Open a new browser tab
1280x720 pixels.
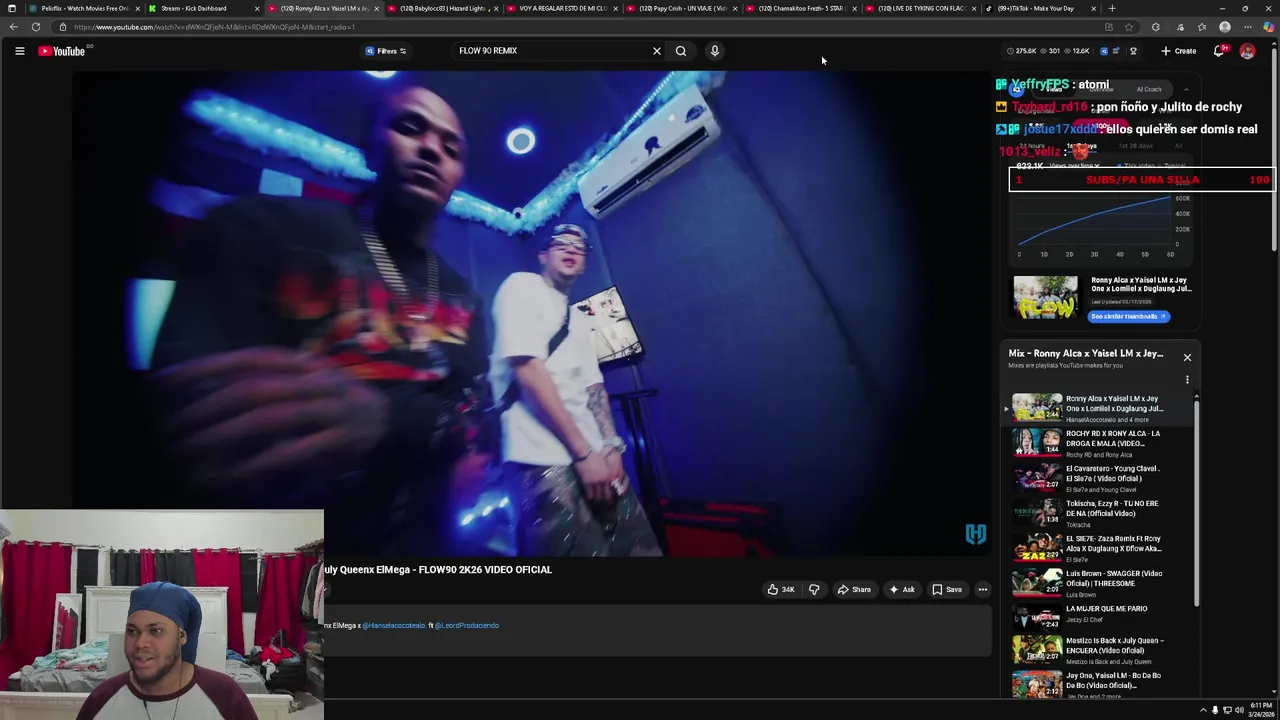click(1112, 8)
